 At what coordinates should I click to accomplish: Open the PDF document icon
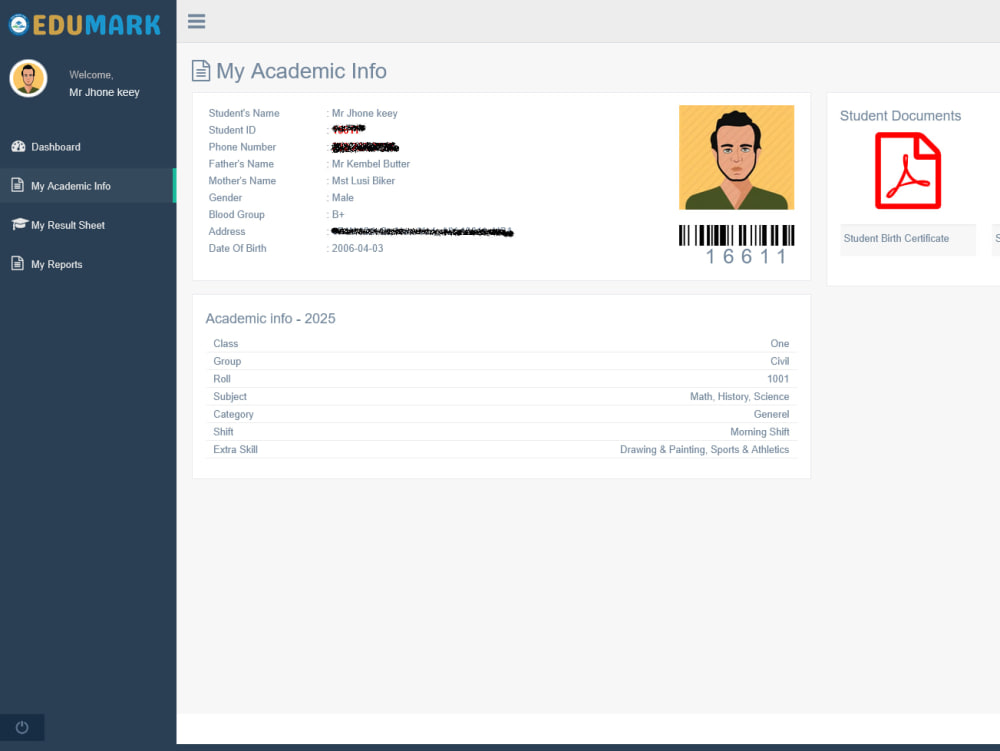[x=908, y=170]
